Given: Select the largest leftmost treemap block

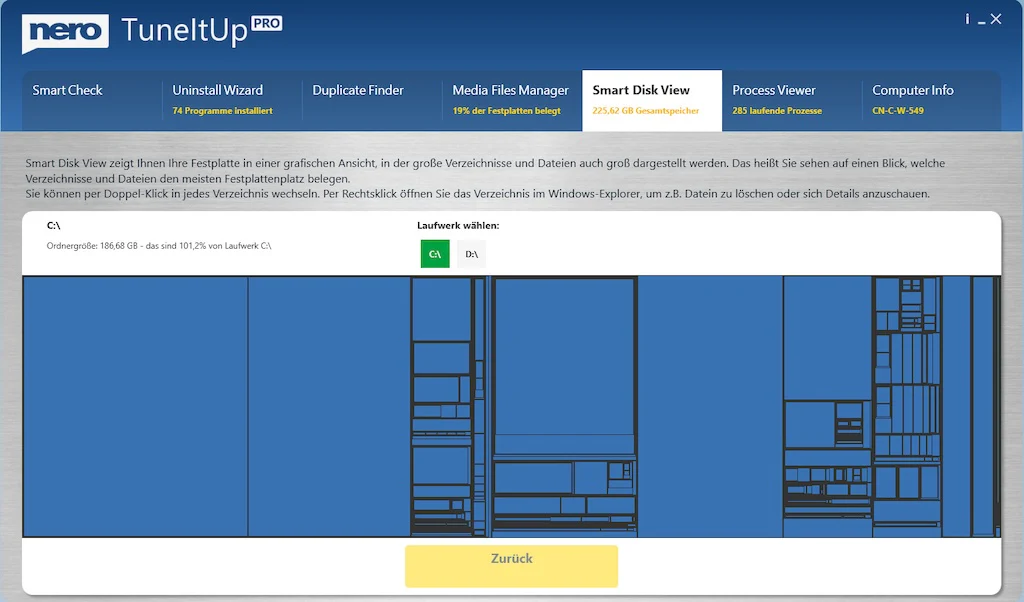Looking at the screenshot, I should tap(135, 406).
